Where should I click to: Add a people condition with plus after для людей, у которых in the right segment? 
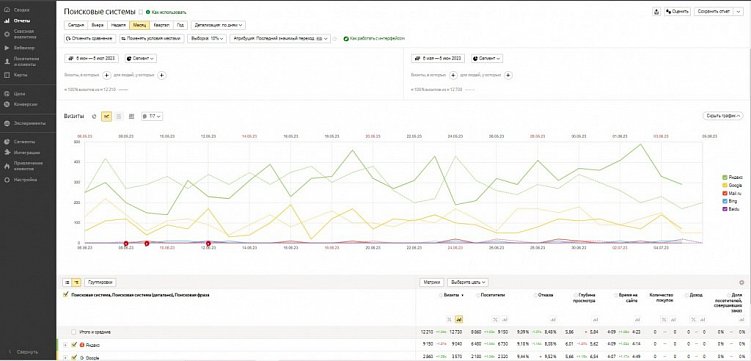point(509,75)
